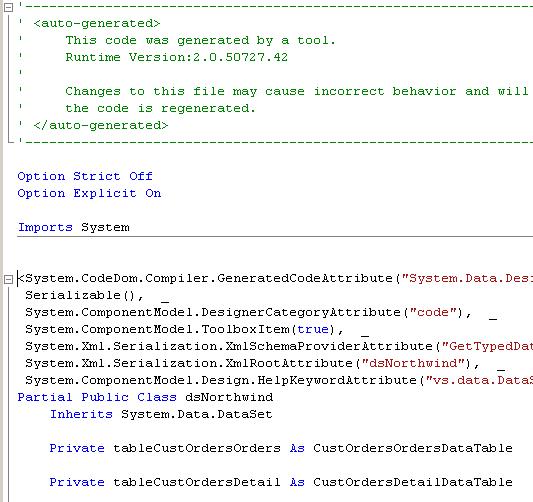This screenshot has height=502, width=533.
Task: Click the tableCustOrdersDetail variable
Action: 197,482
